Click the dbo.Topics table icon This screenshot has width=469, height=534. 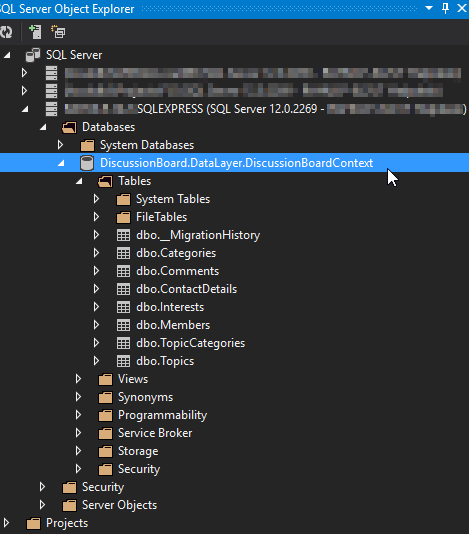point(123,361)
